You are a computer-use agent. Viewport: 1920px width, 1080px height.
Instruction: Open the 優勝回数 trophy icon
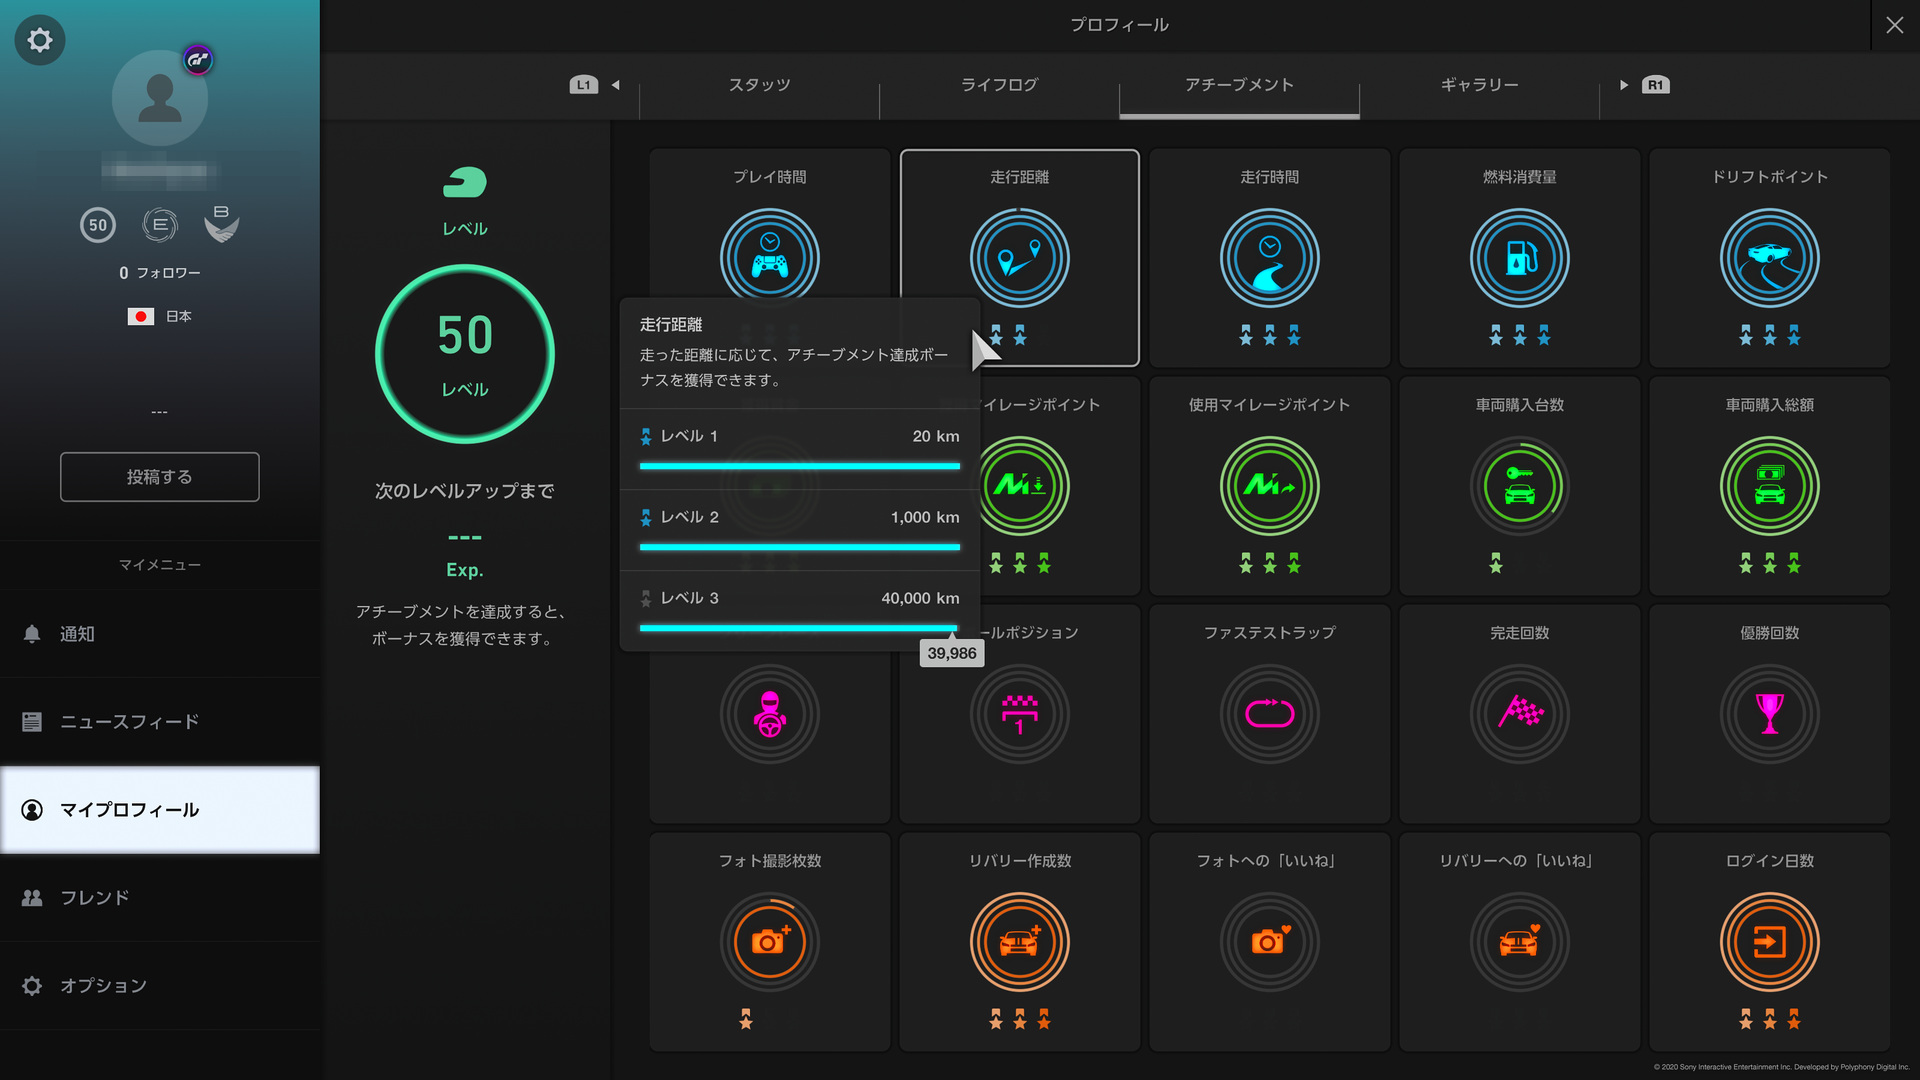1770,714
